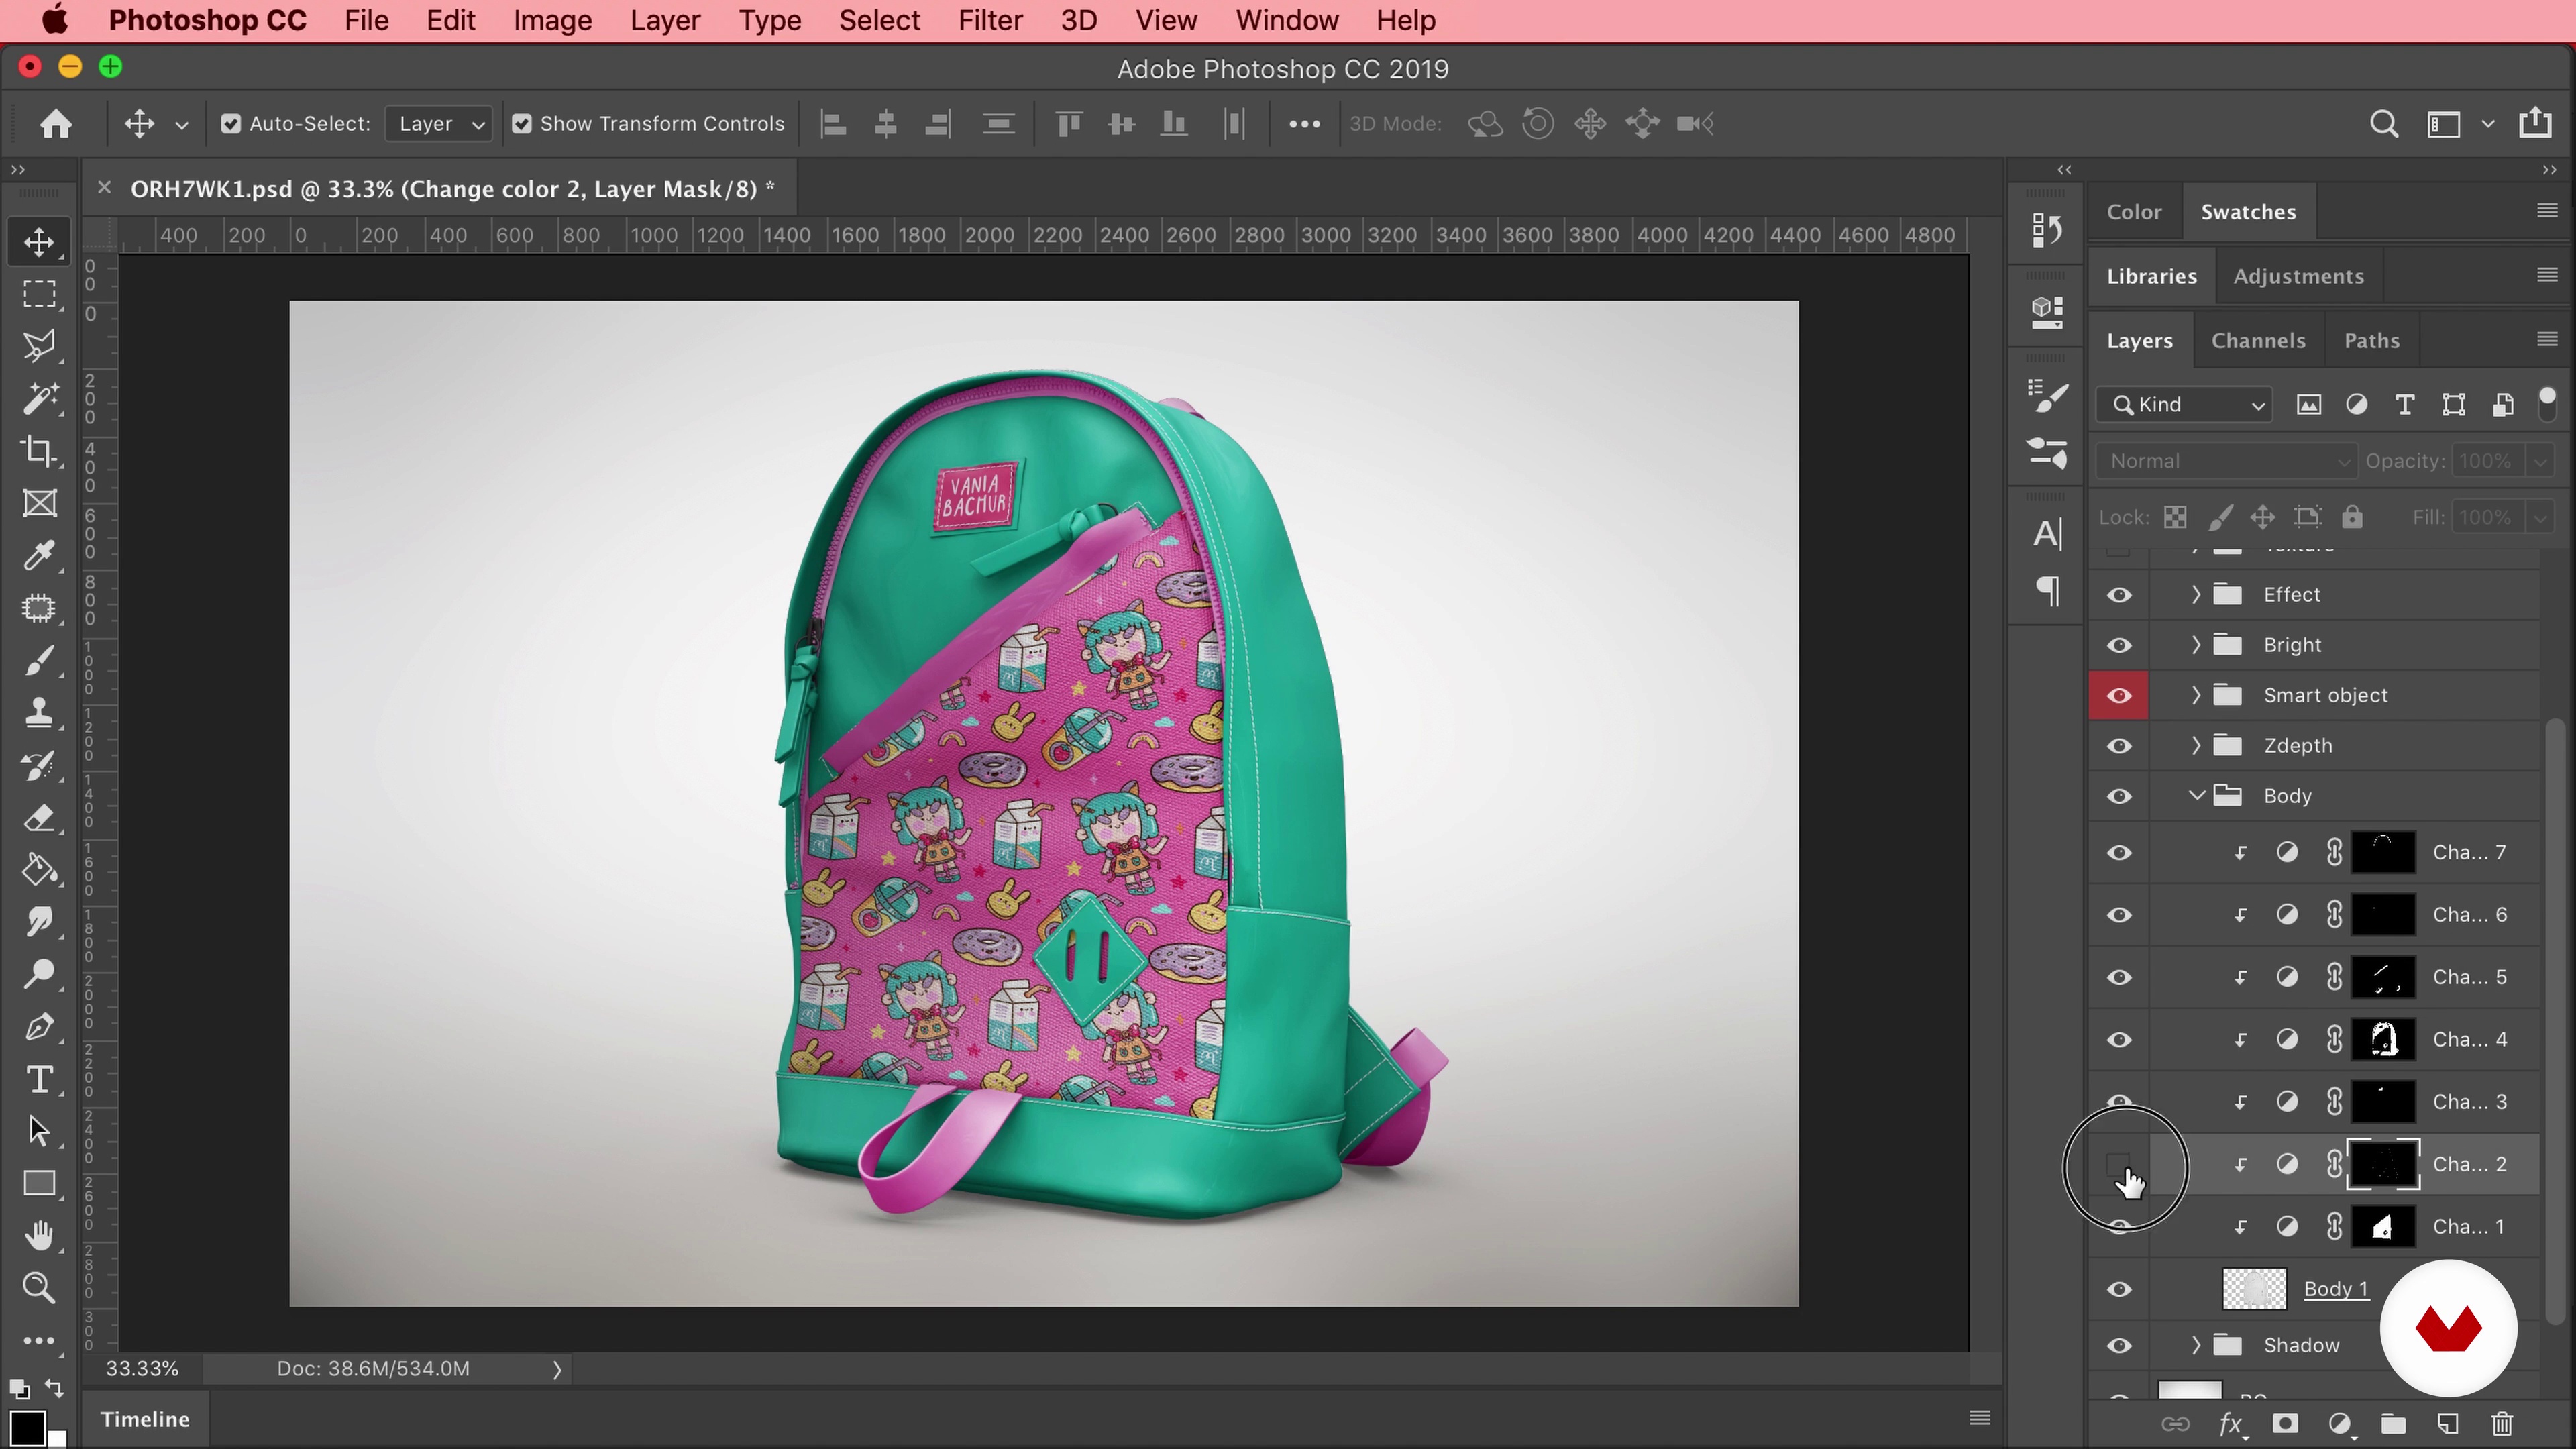
Task: Hide the Bright group layer
Action: click(x=2119, y=645)
